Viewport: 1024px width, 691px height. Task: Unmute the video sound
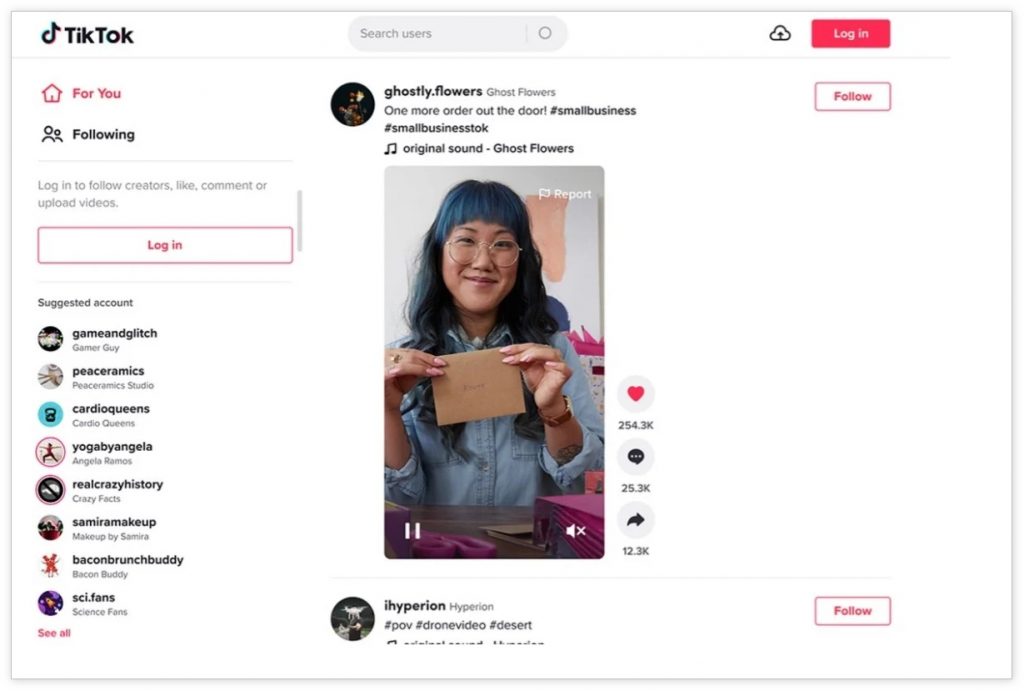pyautogui.click(x=576, y=531)
